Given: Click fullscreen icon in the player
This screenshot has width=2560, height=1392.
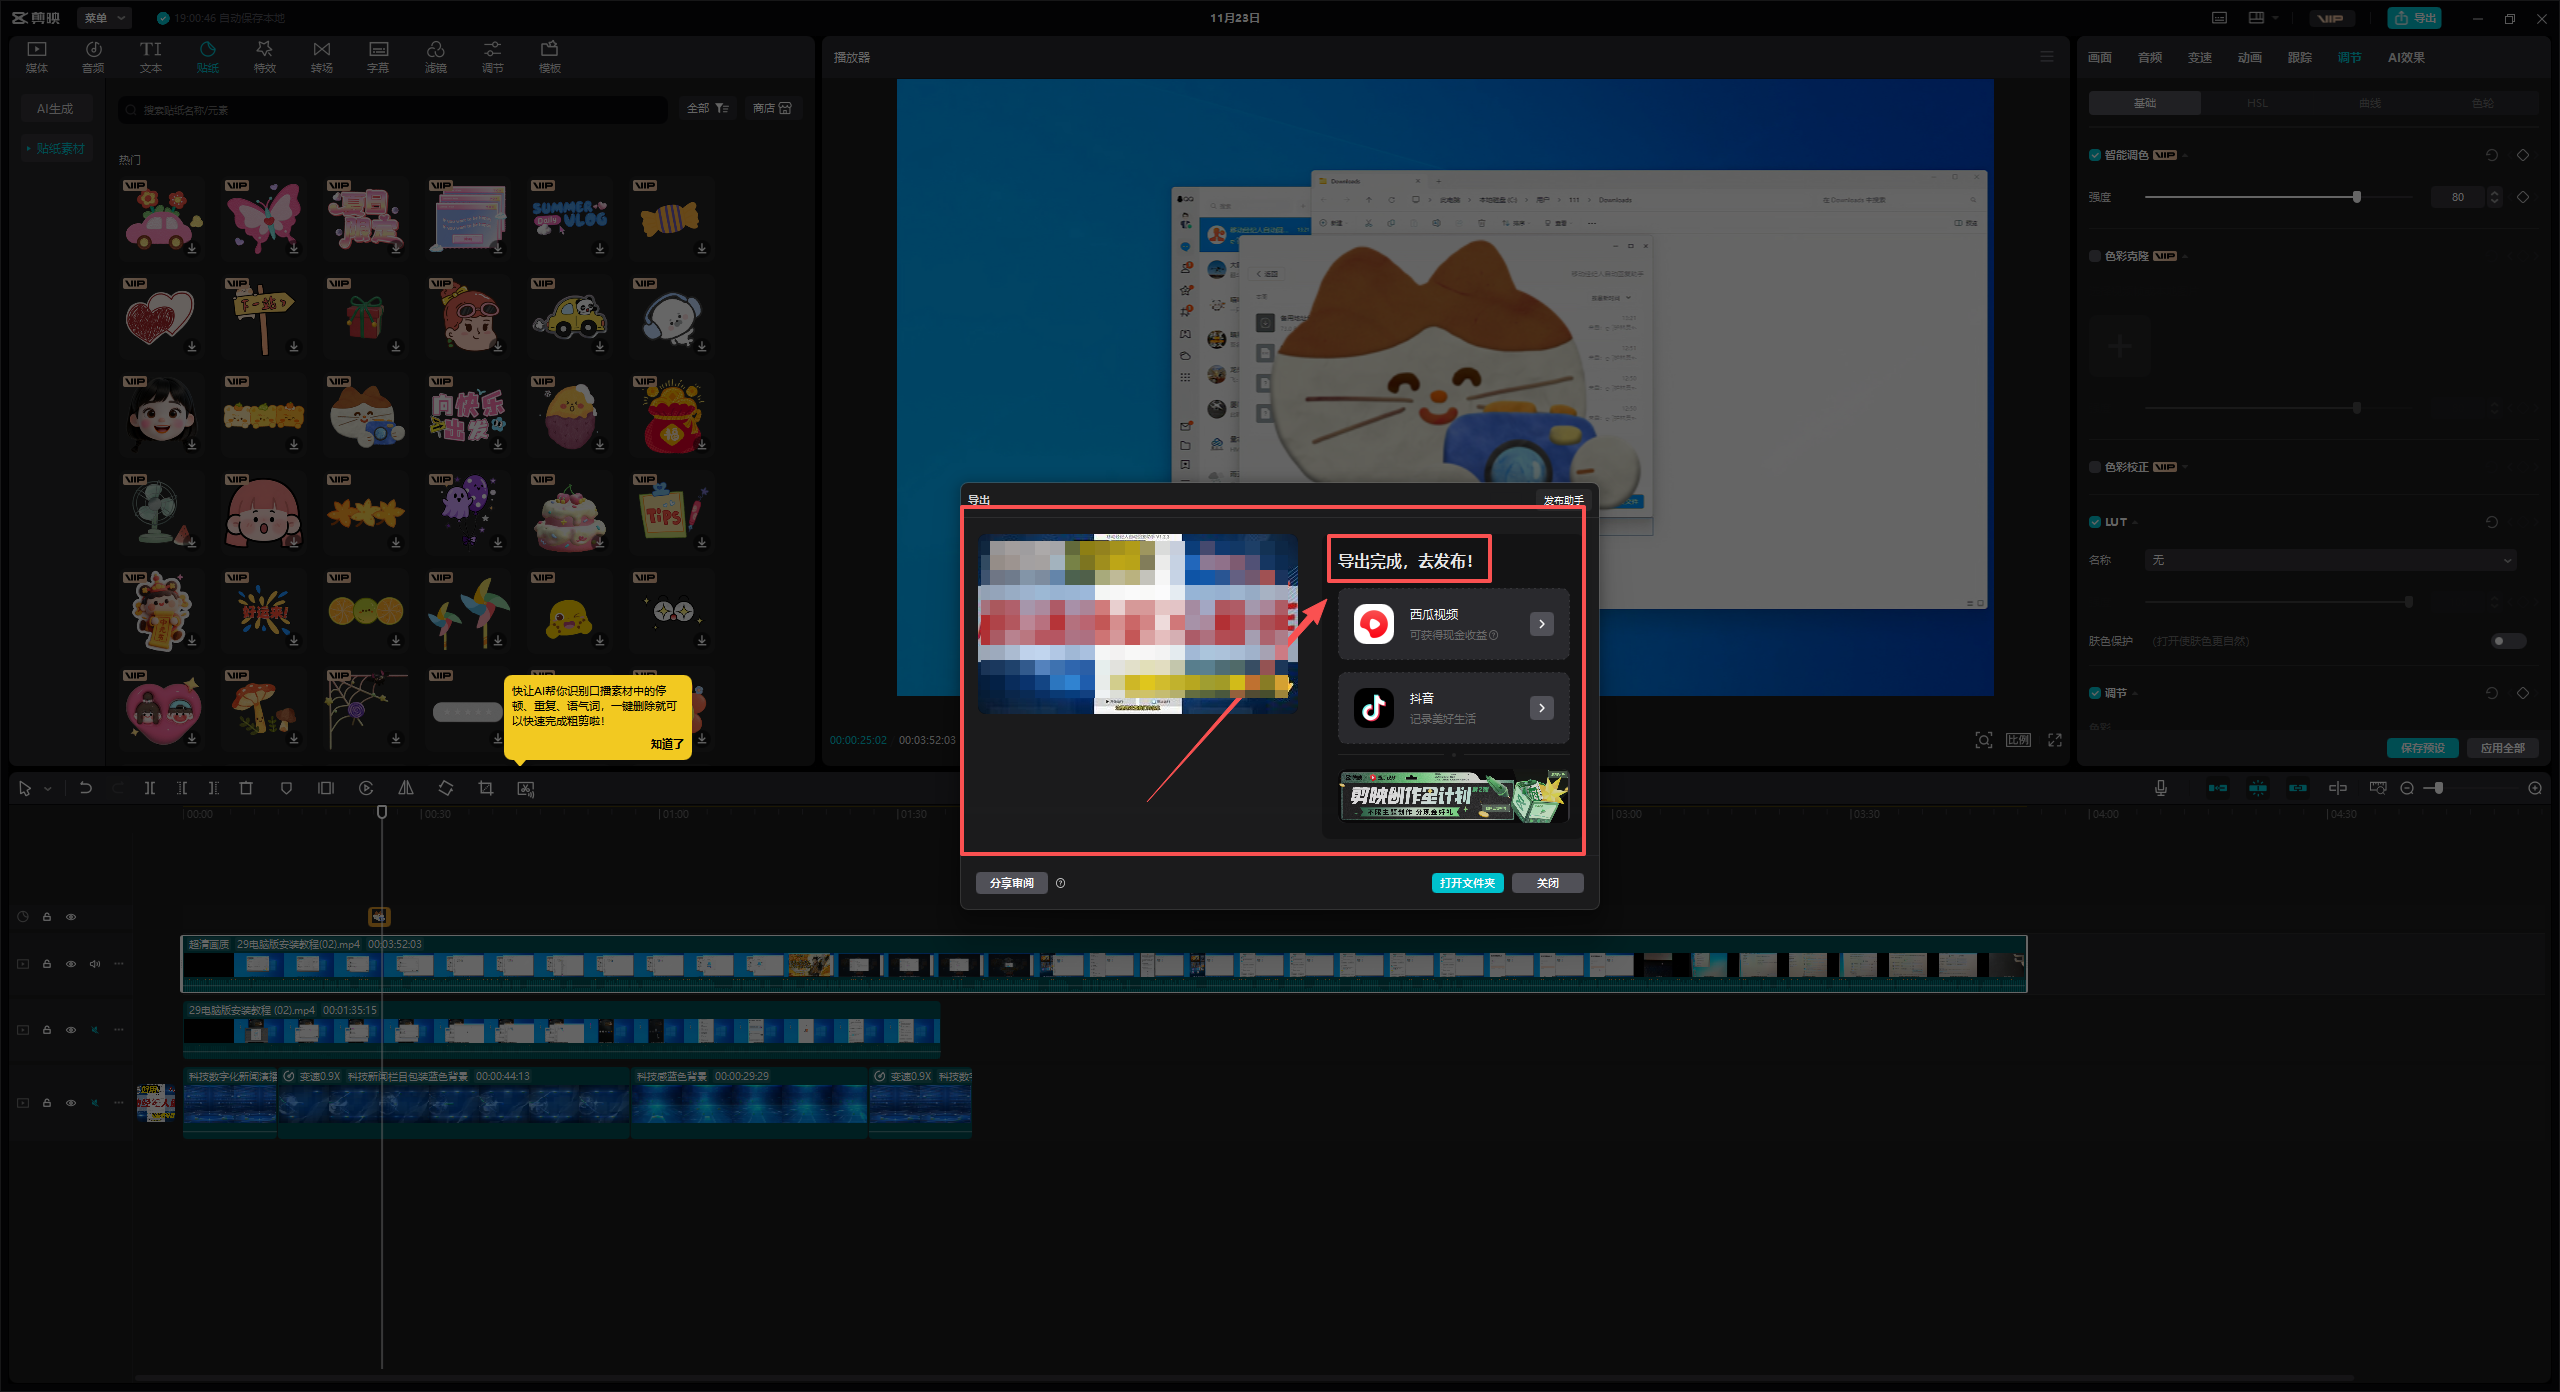Looking at the screenshot, I should pyautogui.click(x=2055, y=740).
